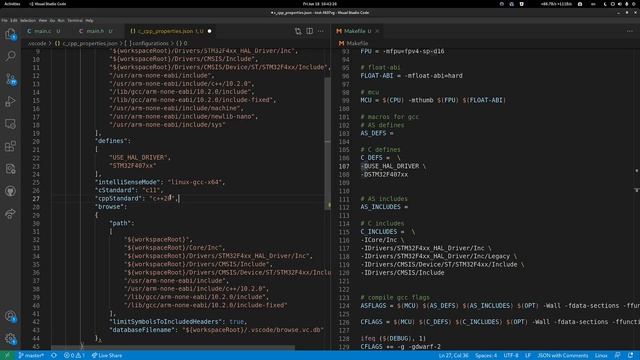The image size is (640, 360).
Task: Open the Accounts menu in activity bar
Action: click(10, 316)
